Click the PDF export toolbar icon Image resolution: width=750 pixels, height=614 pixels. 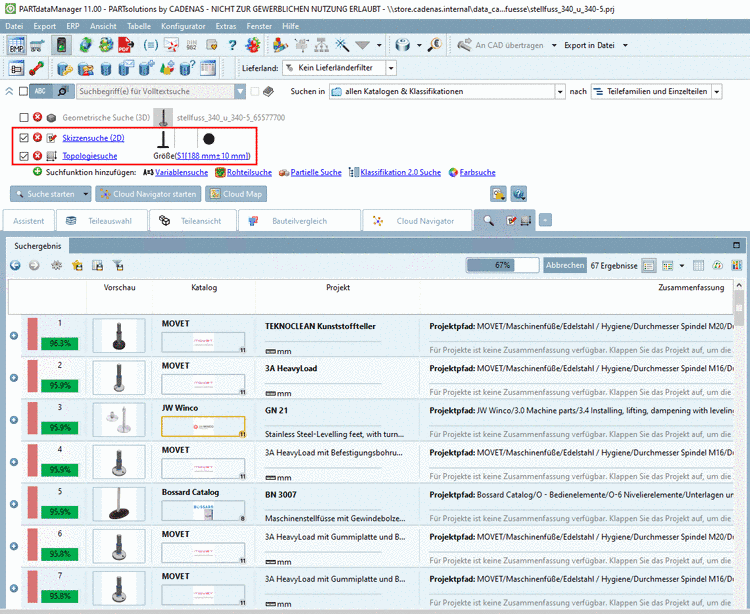[x=126, y=45]
